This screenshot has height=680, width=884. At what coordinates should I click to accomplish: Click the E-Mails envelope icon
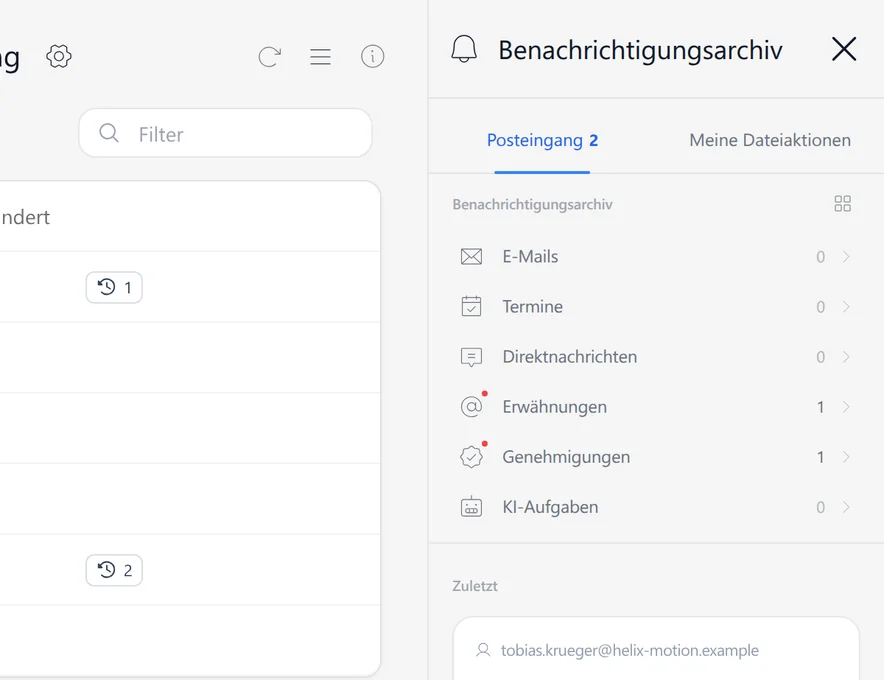(471, 257)
